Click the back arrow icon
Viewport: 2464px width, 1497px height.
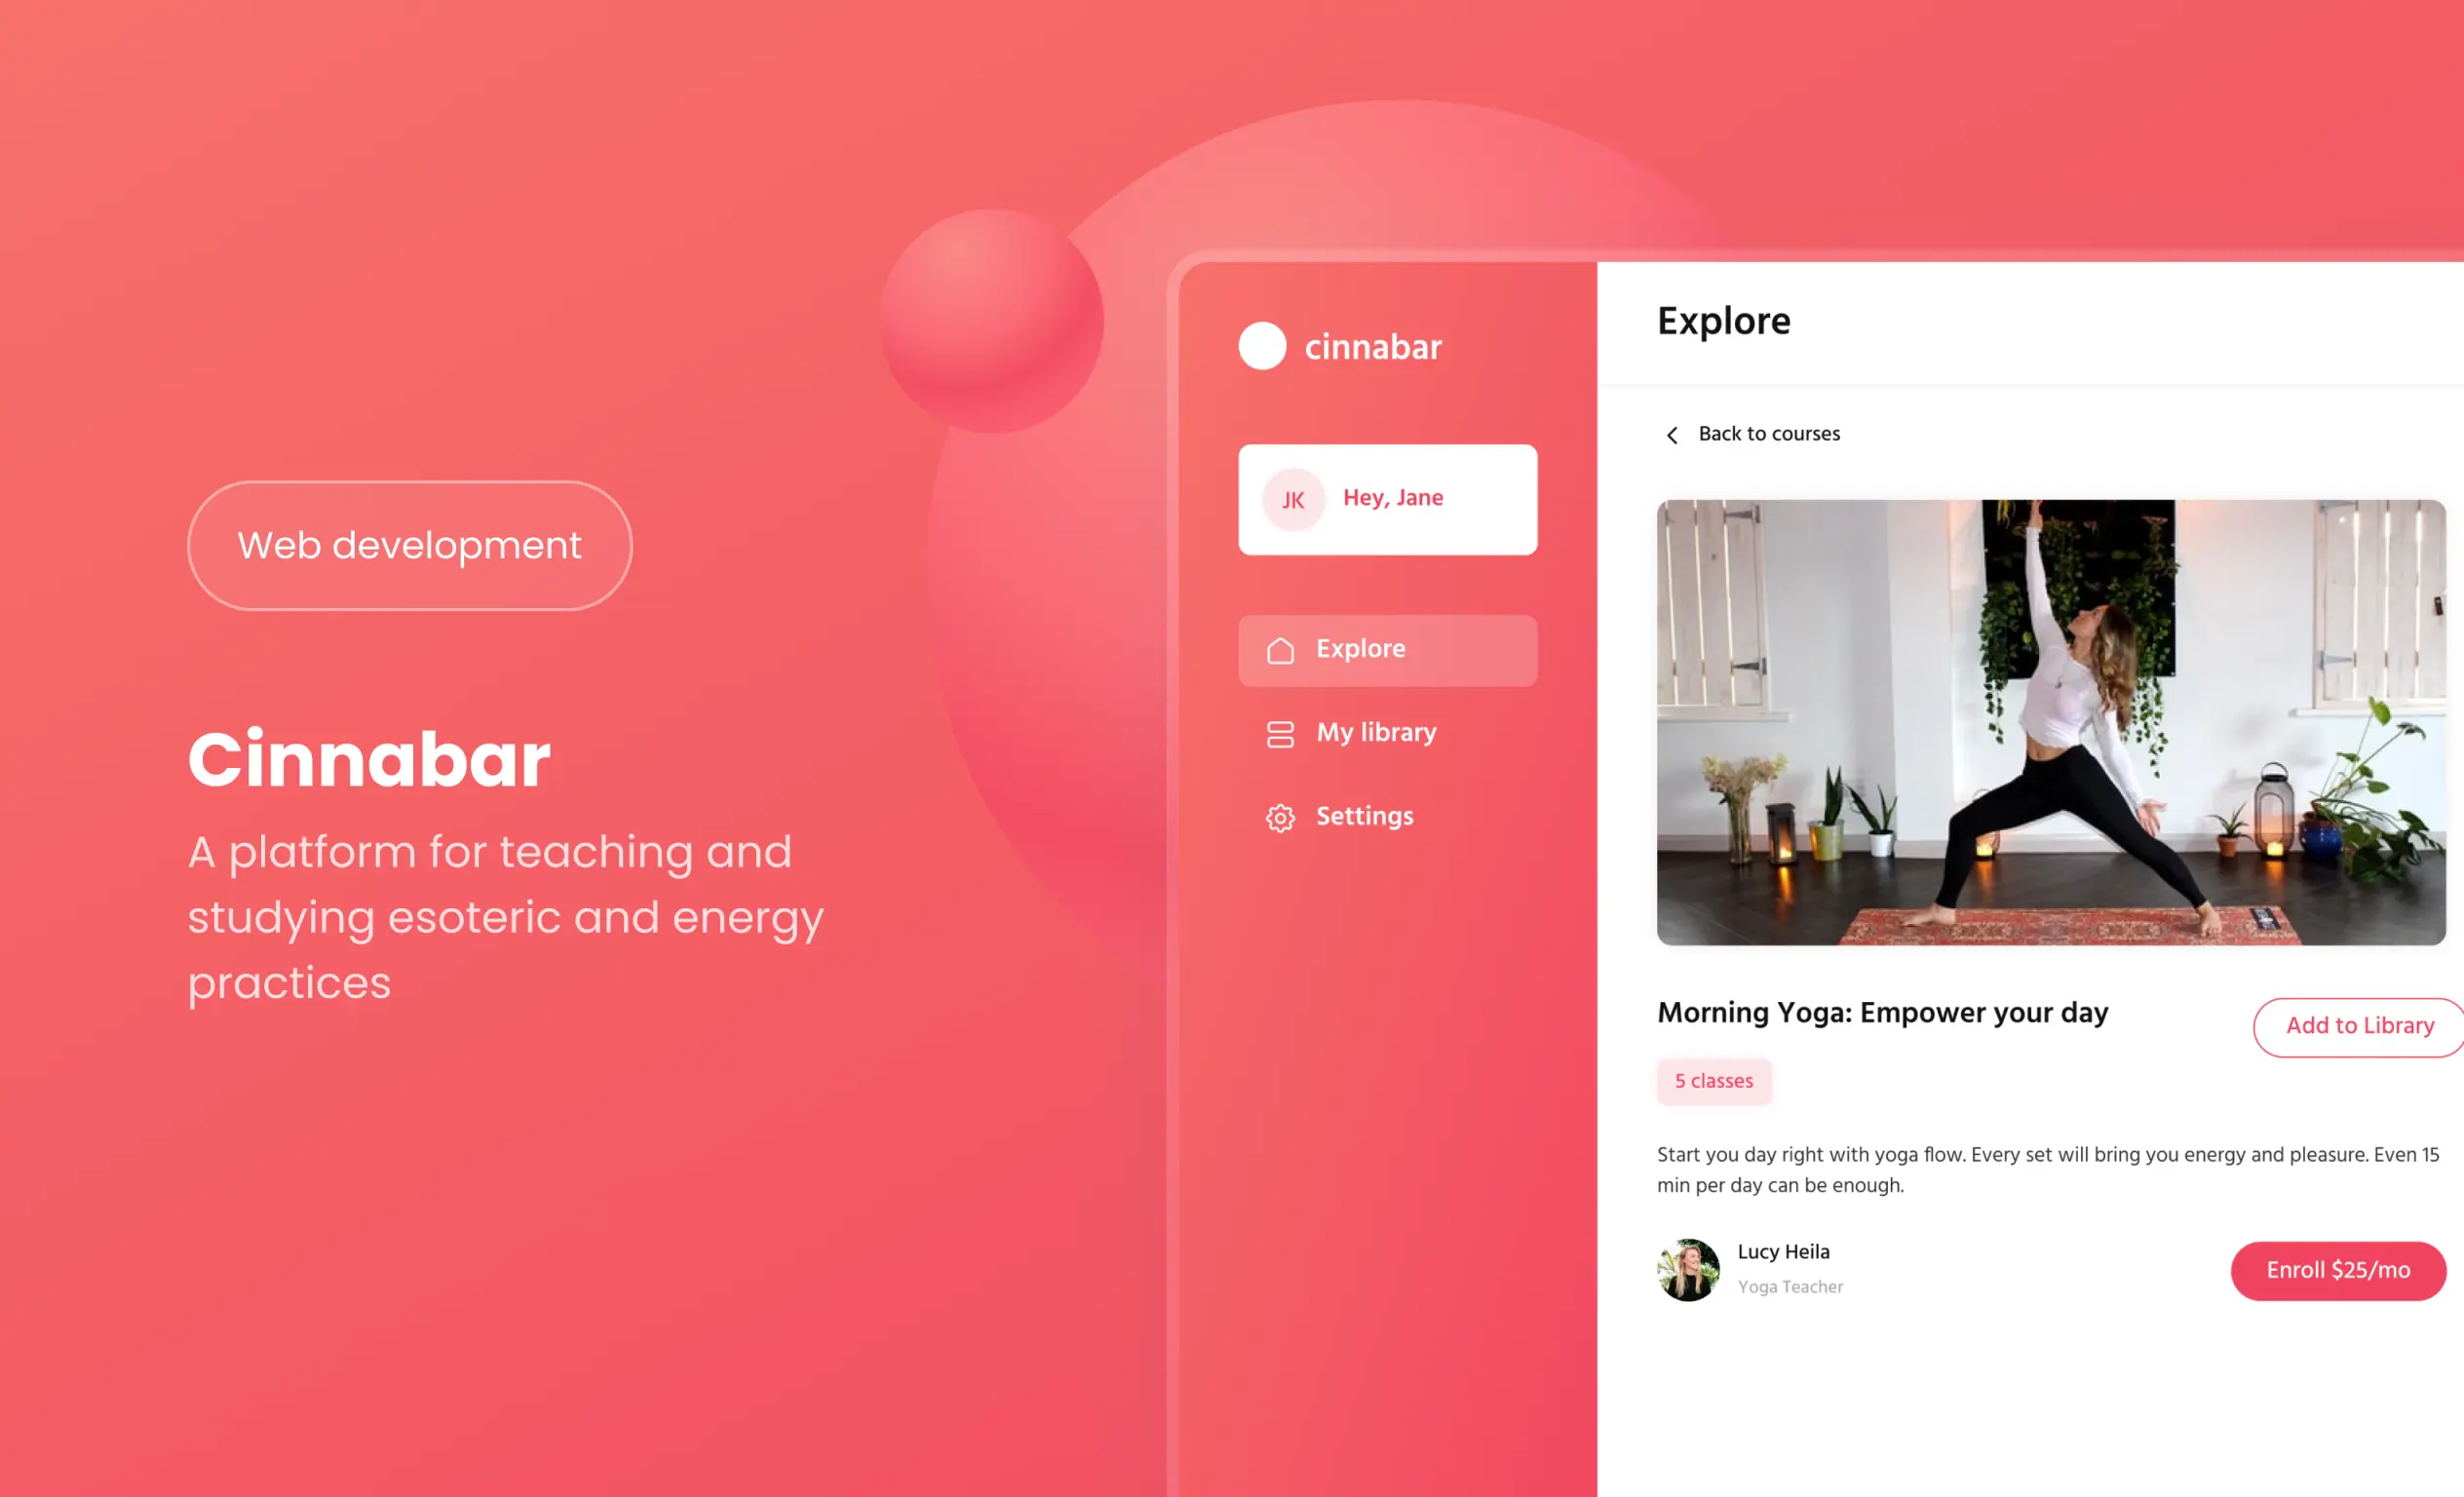coord(1669,435)
